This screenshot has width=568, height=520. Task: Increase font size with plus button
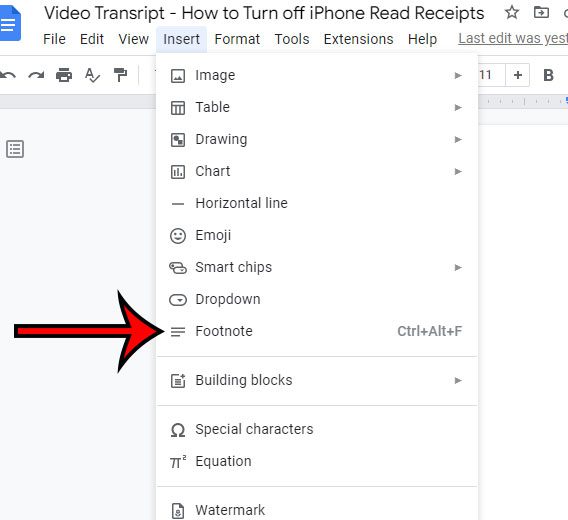pyautogui.click(x=518, y=75)
